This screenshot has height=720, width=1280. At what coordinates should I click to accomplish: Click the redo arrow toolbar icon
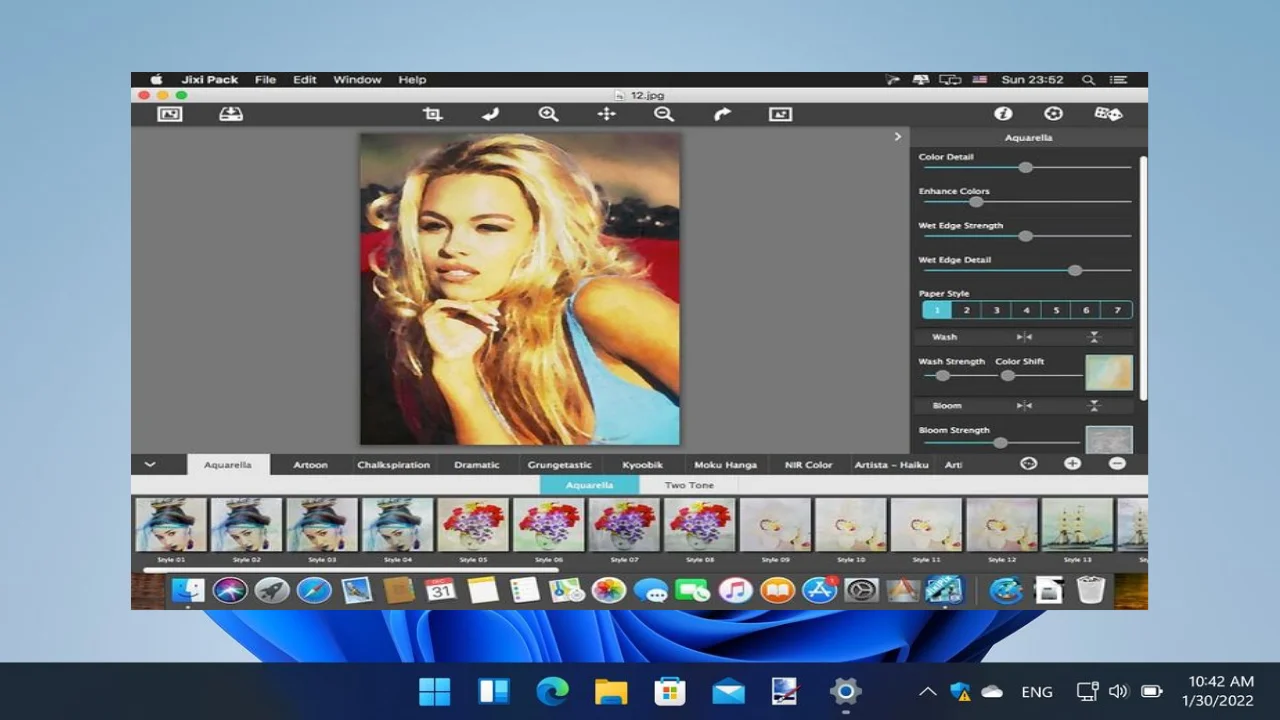pos(722,114)
